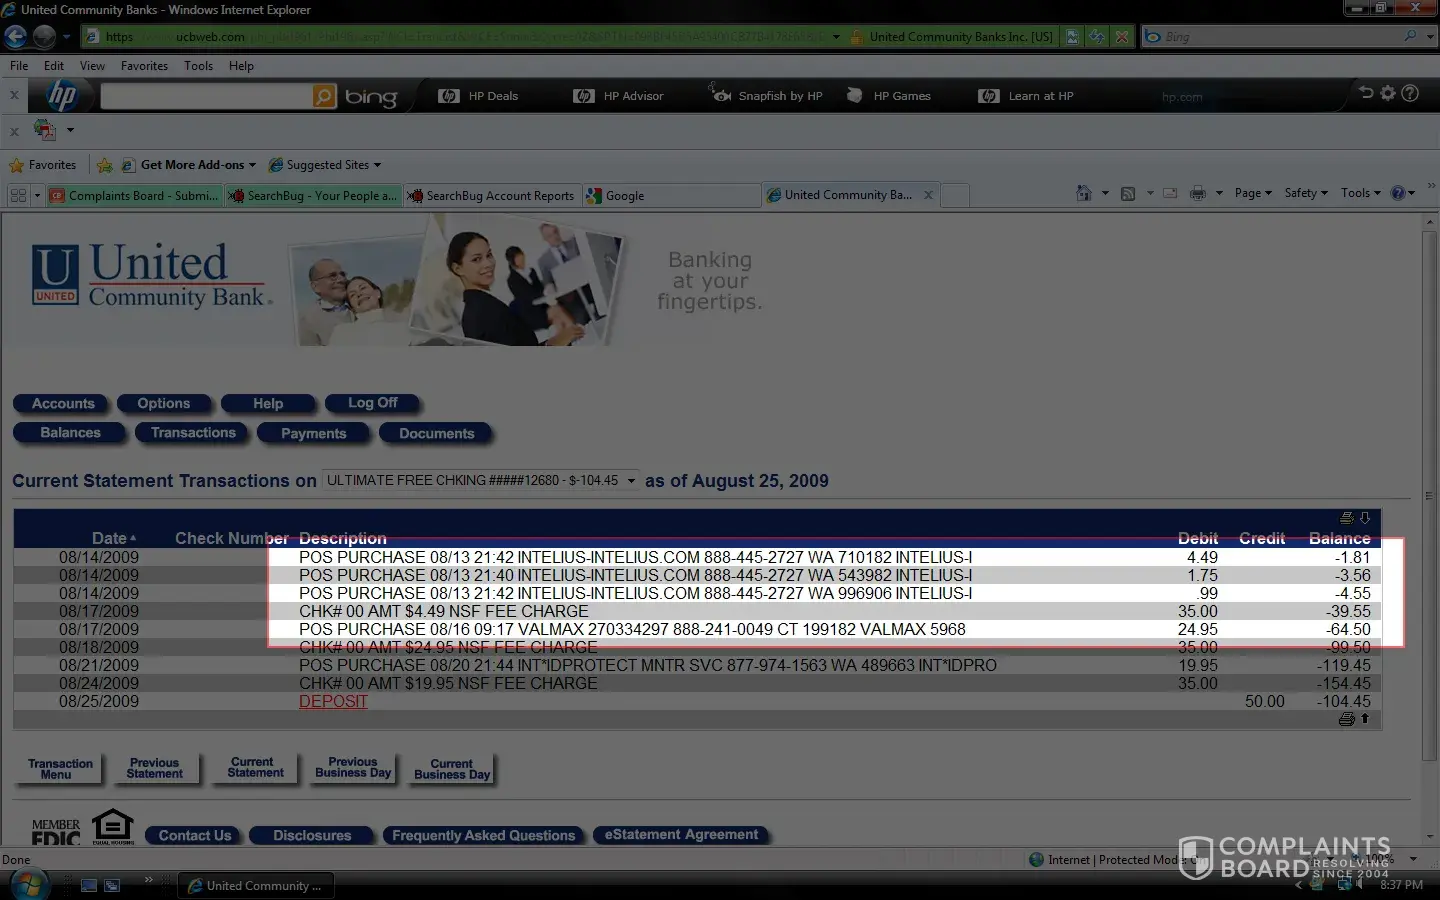Open the Safety dropdown menu
The image size is (1440, 900).
point(1306,193)
